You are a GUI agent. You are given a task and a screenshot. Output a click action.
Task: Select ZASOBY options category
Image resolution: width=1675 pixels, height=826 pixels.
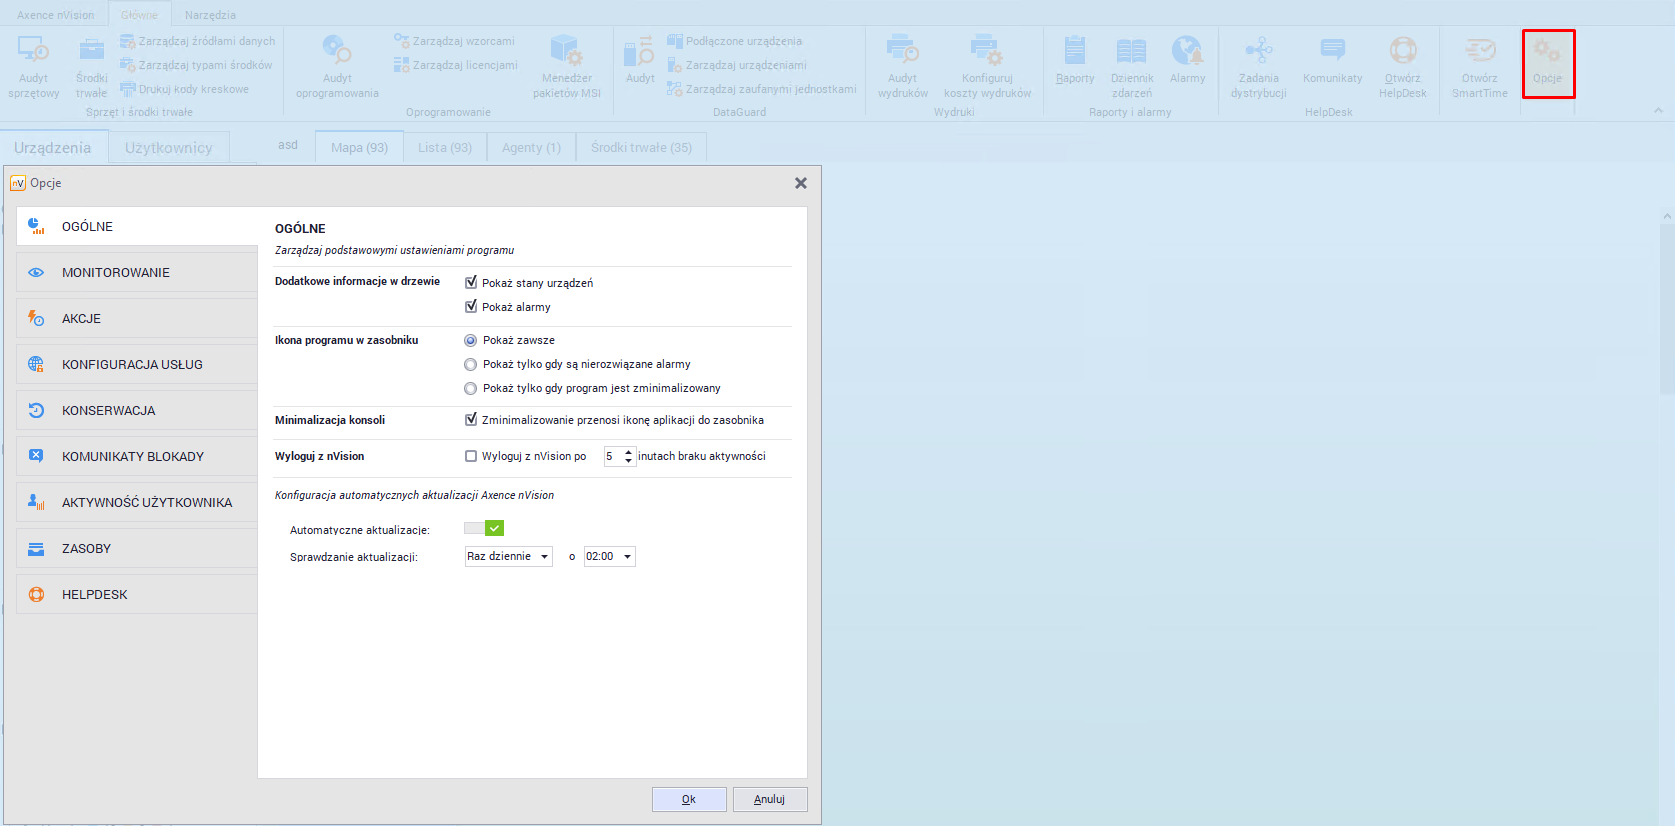pos(137,548)
